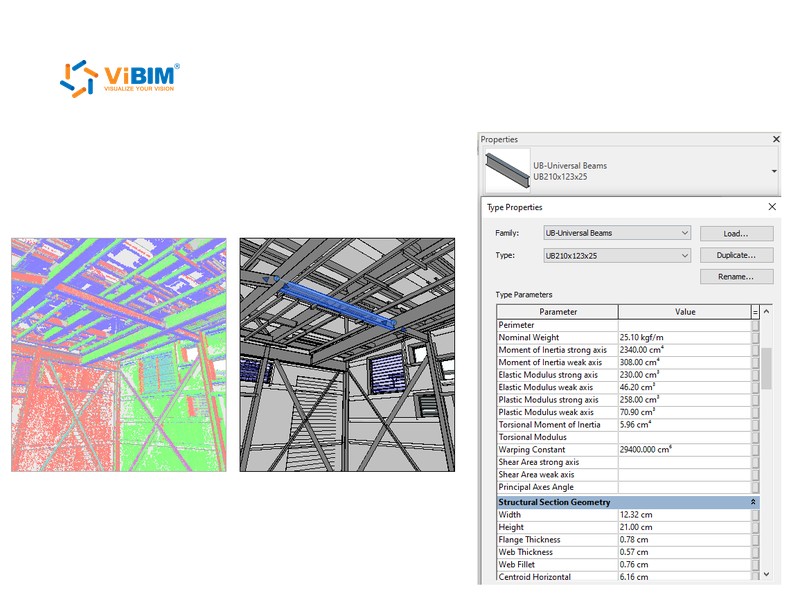Click the Centroid Horizontal value 6.16 cm

(x=685, y=577)
